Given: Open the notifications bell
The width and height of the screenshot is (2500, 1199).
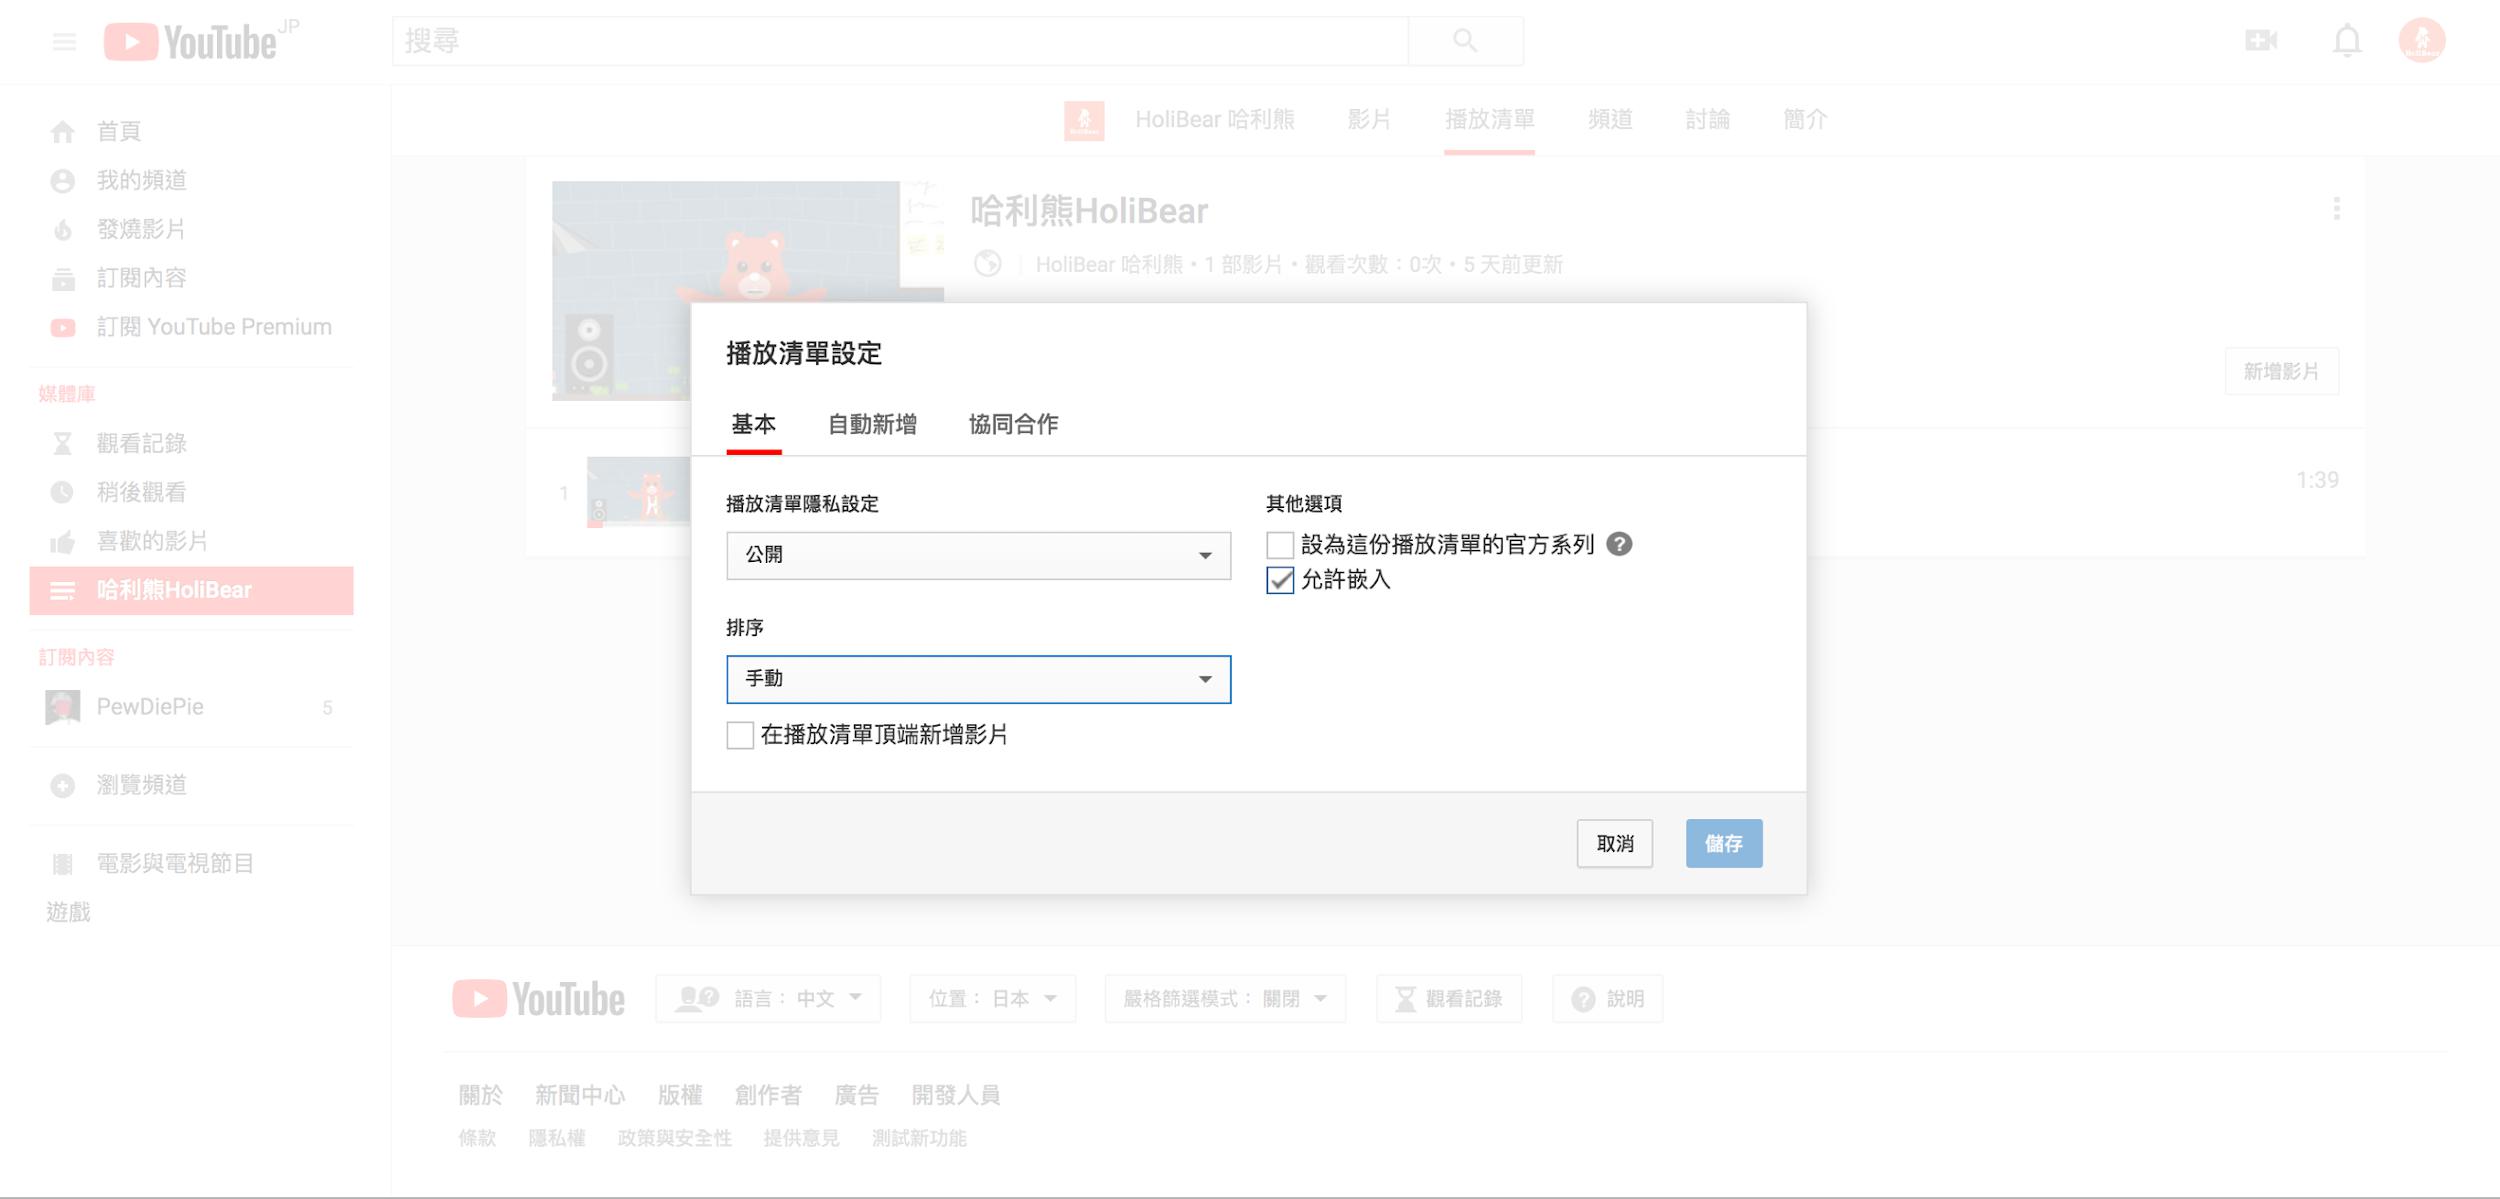Looking at the screenshot, I should tap(2347, 41).
